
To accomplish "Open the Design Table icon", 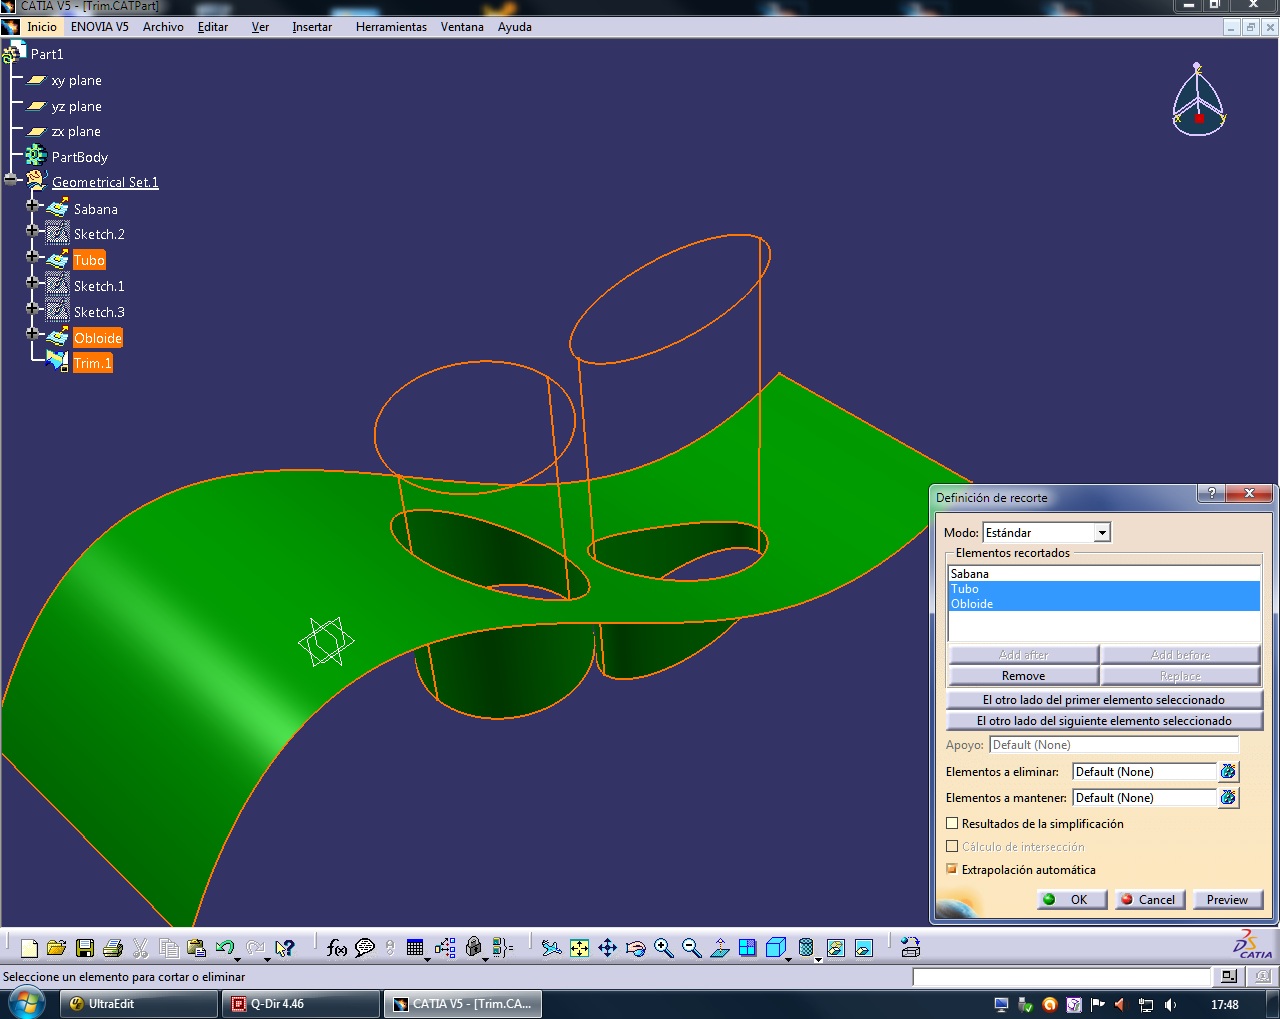I will (415, 948).
